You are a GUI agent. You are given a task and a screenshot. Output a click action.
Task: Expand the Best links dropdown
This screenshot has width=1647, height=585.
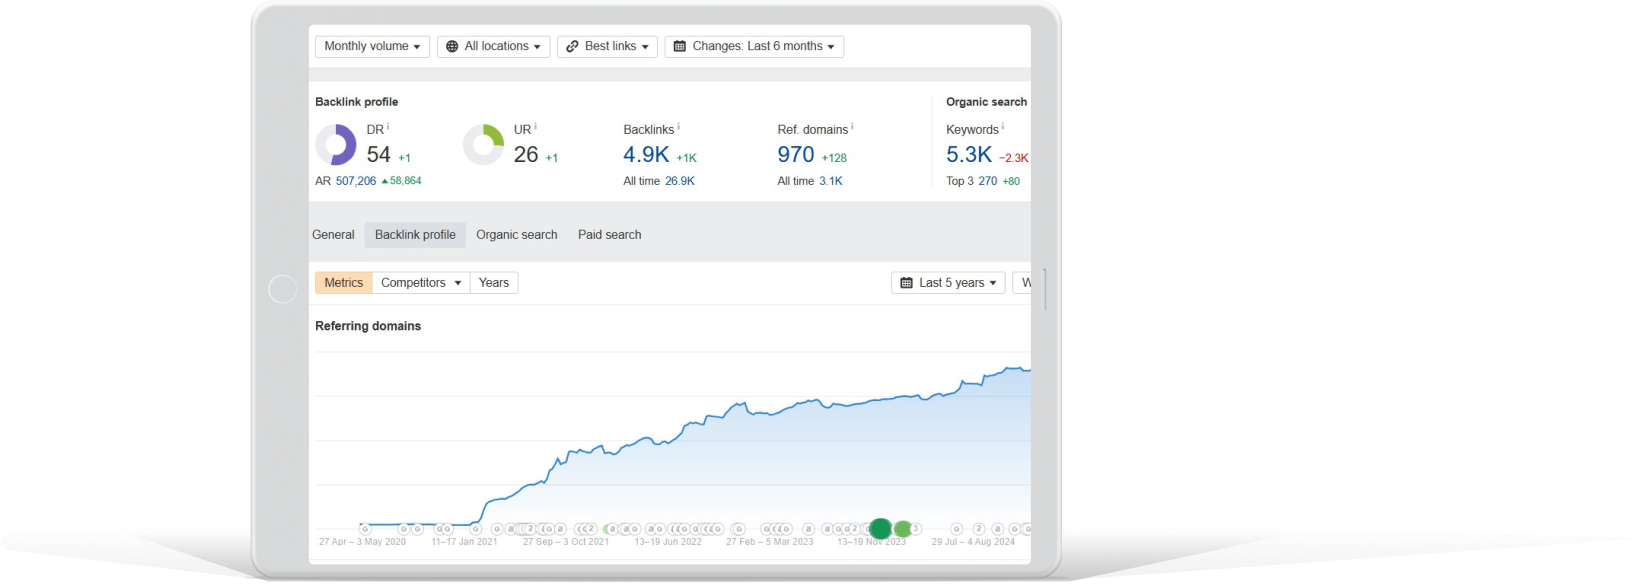point(607,47)
